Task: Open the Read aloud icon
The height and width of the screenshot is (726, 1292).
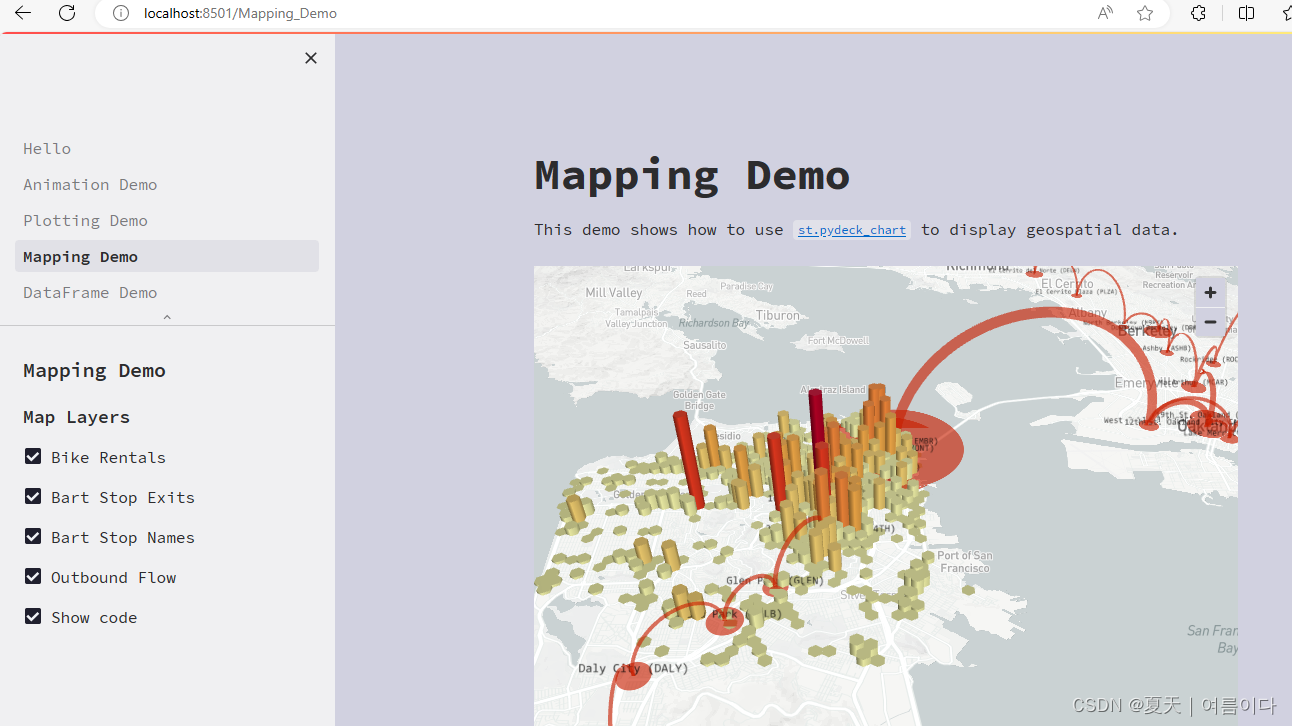Action: [x=1105, y=13]
